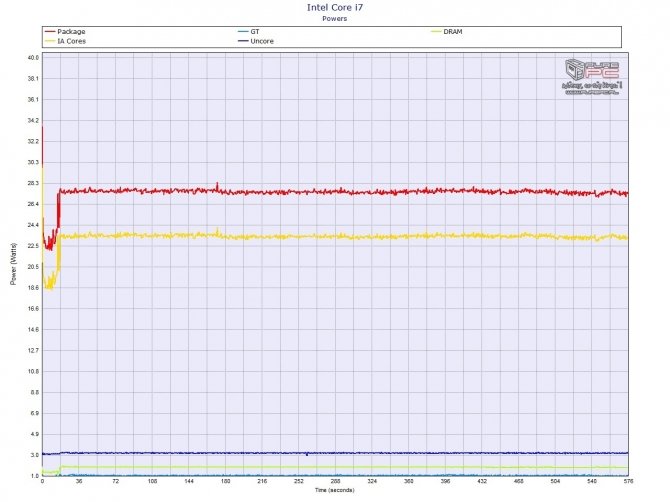Select the DRAM legend label
The width and height of the screenshot is (670, 502).
click(x=453, y=32)
